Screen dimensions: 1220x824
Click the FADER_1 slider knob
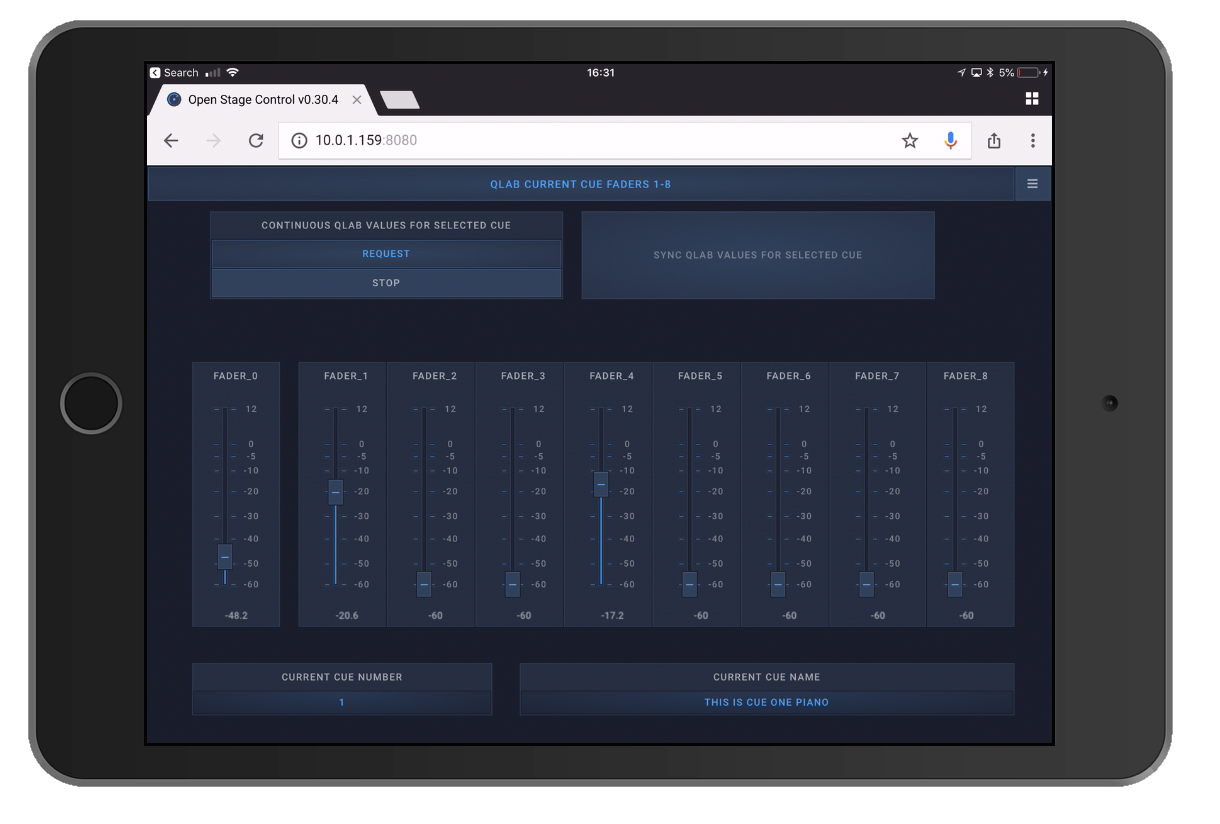coord(336,491)
